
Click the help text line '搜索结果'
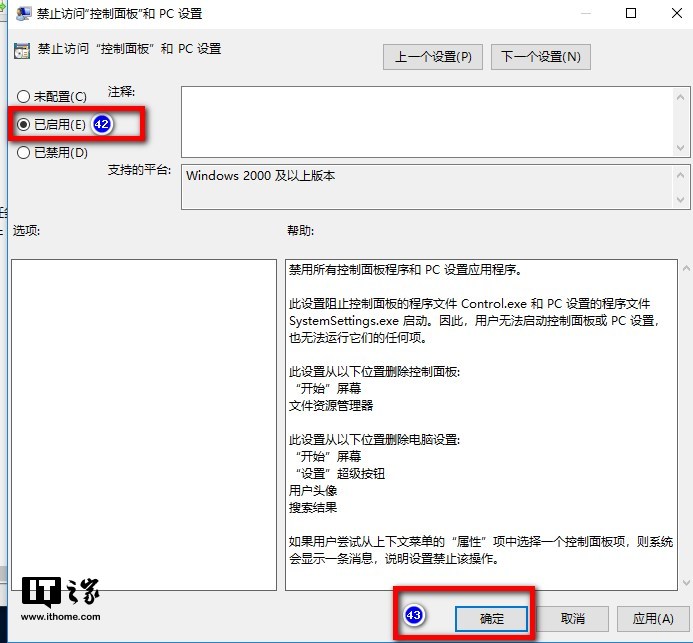coord(313,507)
